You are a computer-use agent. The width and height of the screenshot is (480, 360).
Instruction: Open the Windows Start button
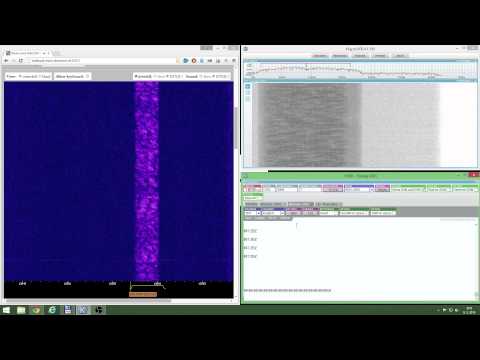(6, 310)
